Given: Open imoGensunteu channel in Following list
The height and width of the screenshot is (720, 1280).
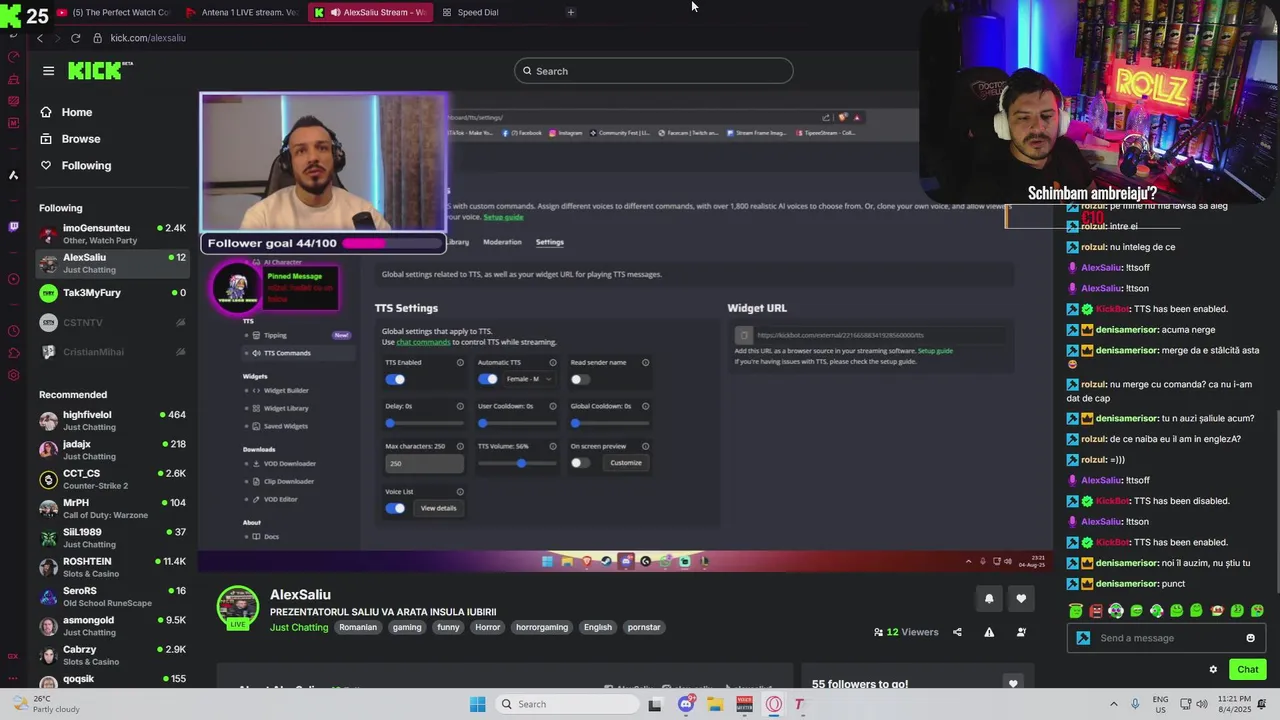Looking at the screenshot, I should pyautogui.click(x=112, y=234).
